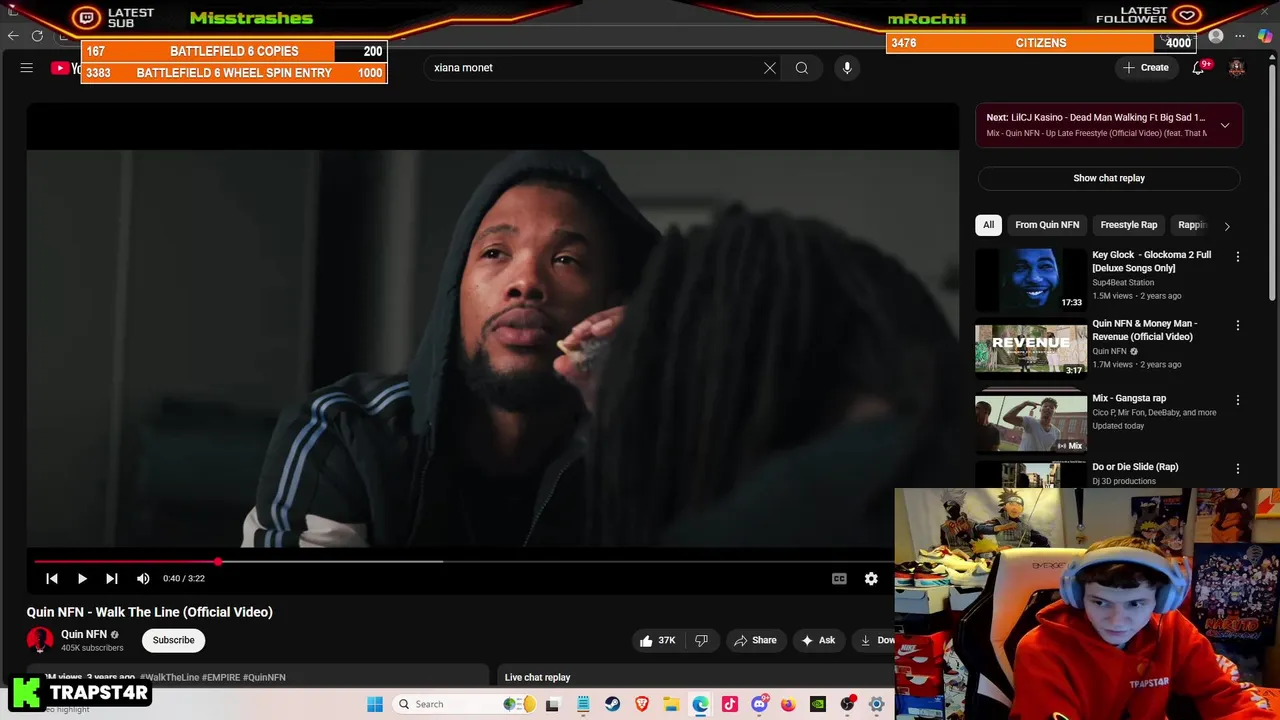This screenshot has height=720, width=1280.
Task: Click the magnifier search button
Action: tap(802, 68)
